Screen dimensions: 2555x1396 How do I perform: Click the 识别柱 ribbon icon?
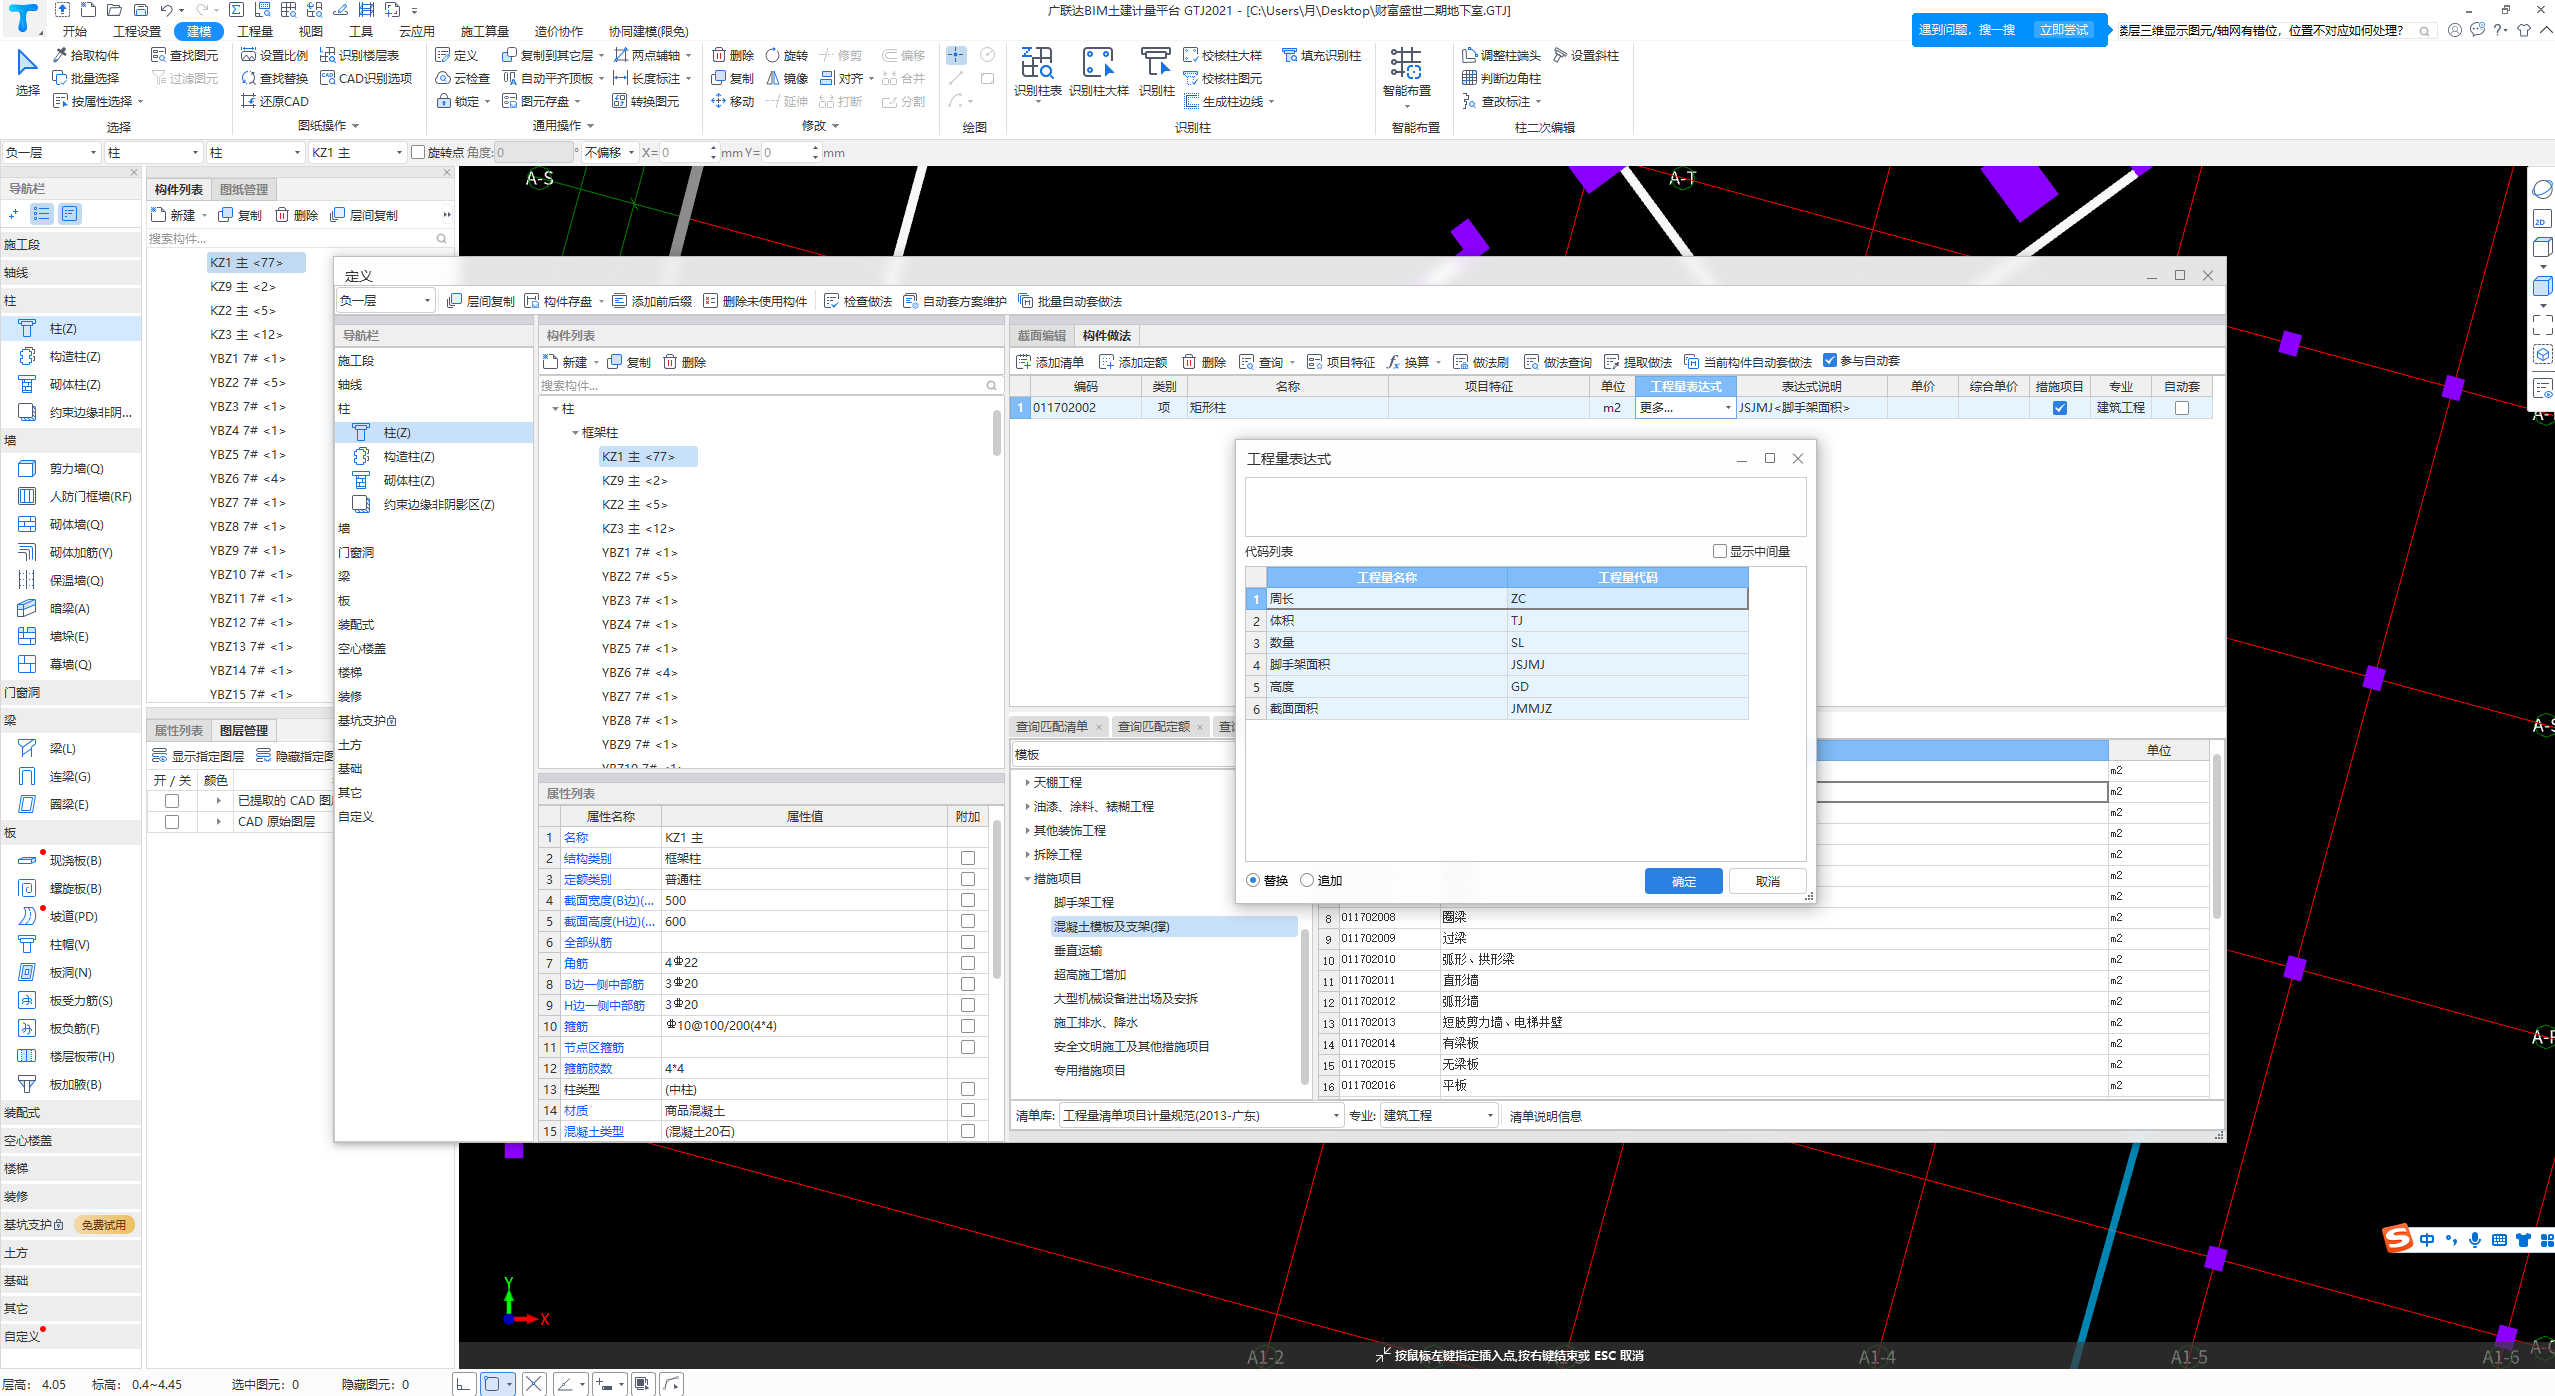1156,71
